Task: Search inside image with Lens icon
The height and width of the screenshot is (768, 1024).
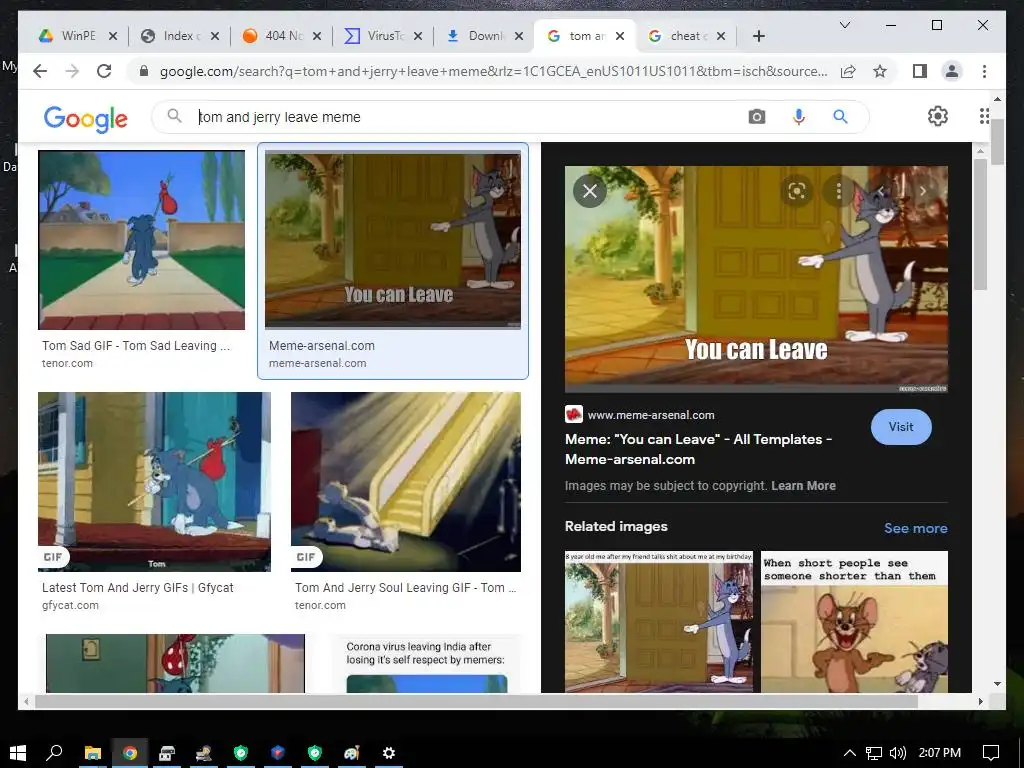Action: coord(797,191)
